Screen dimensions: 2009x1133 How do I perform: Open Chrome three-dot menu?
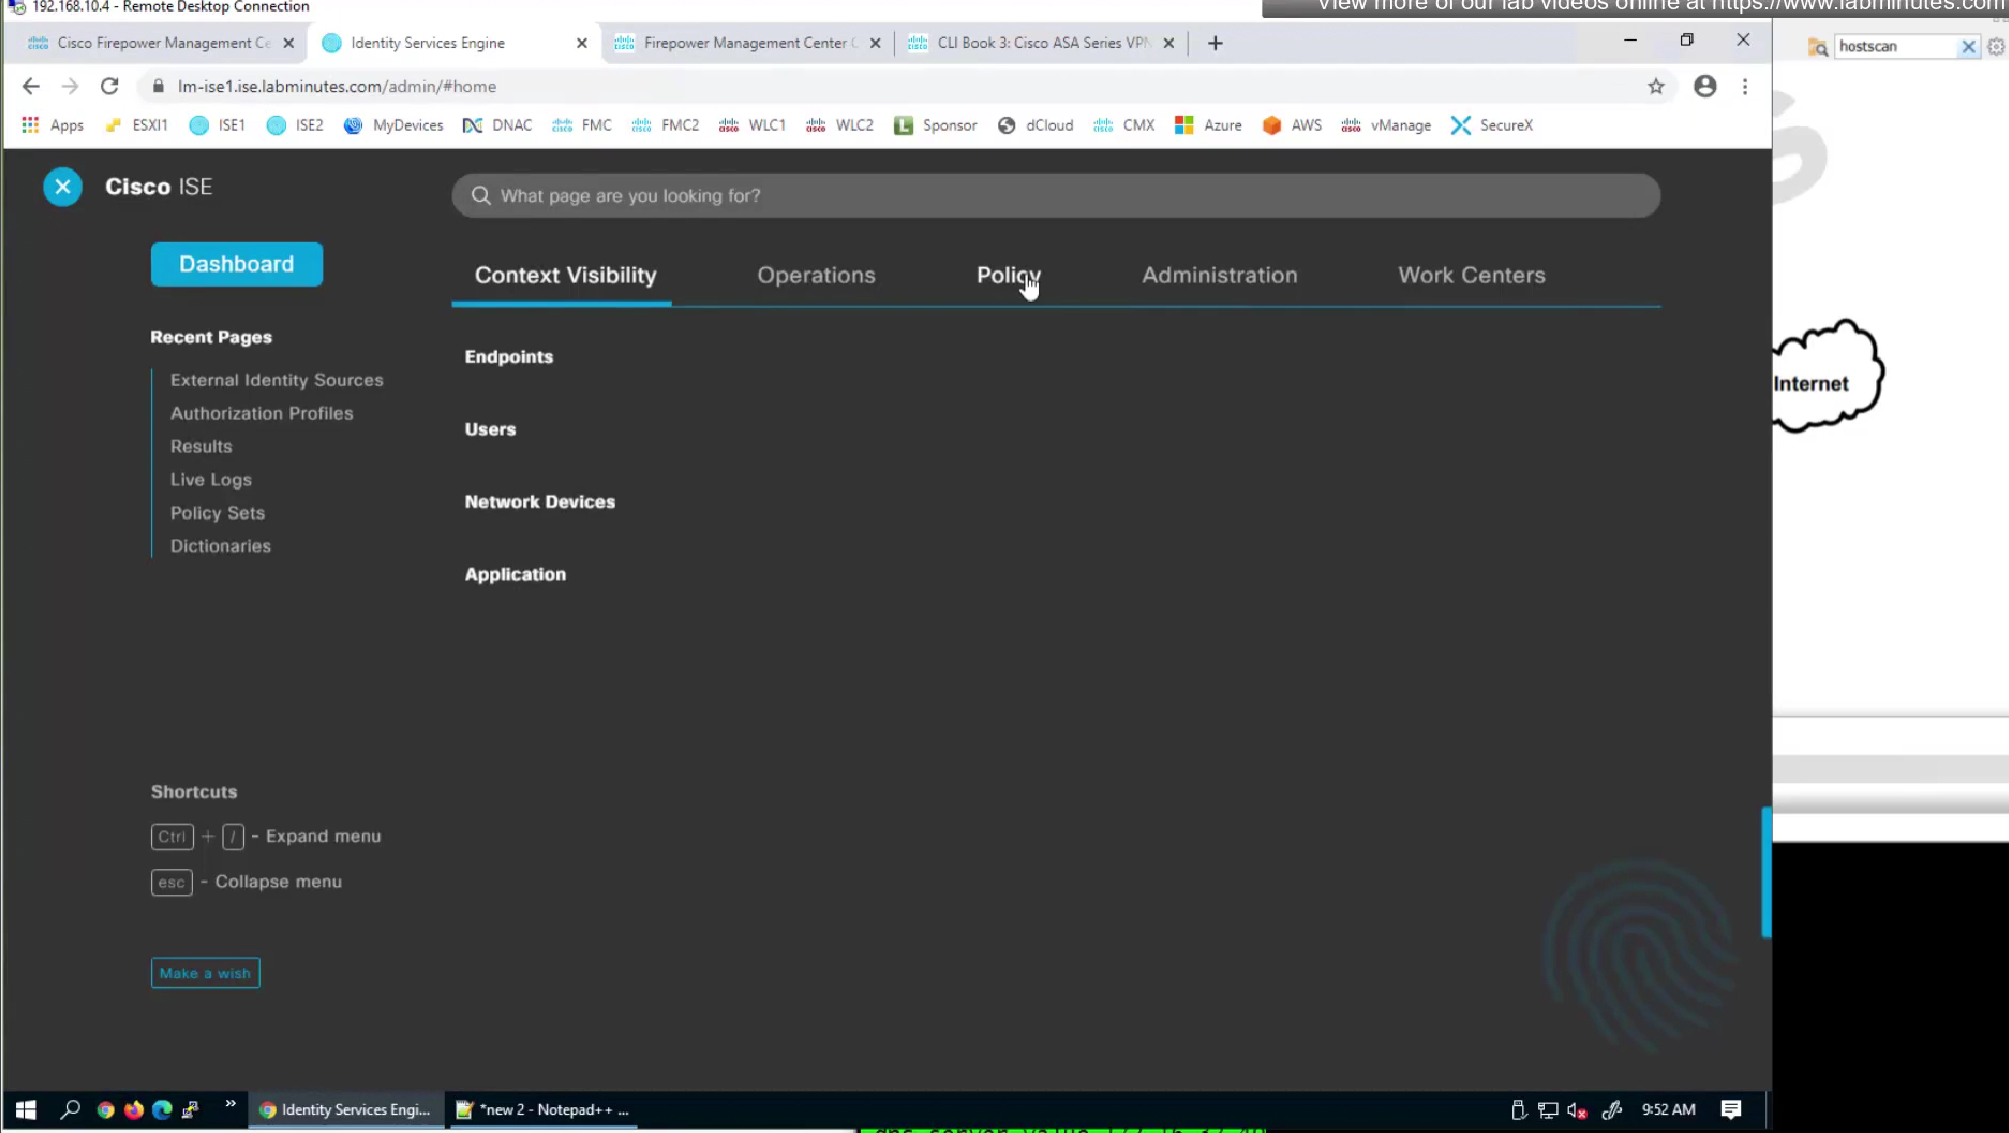coord(1745,86)
